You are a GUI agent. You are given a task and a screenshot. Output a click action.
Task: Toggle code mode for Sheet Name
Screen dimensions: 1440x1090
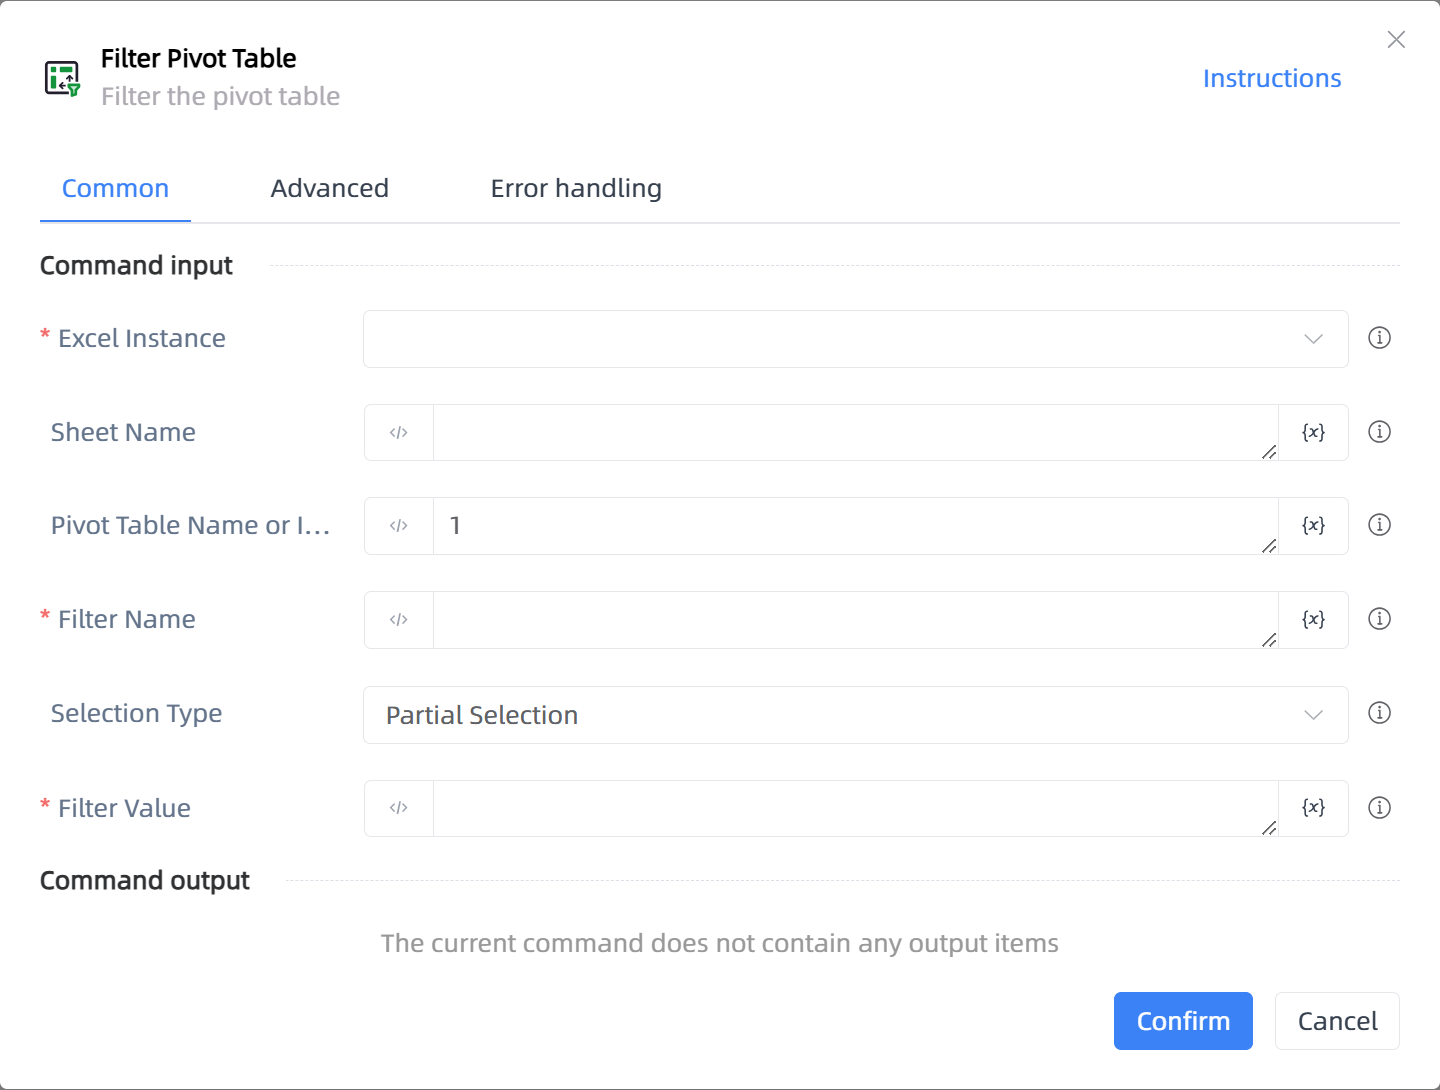click(399, 433)
